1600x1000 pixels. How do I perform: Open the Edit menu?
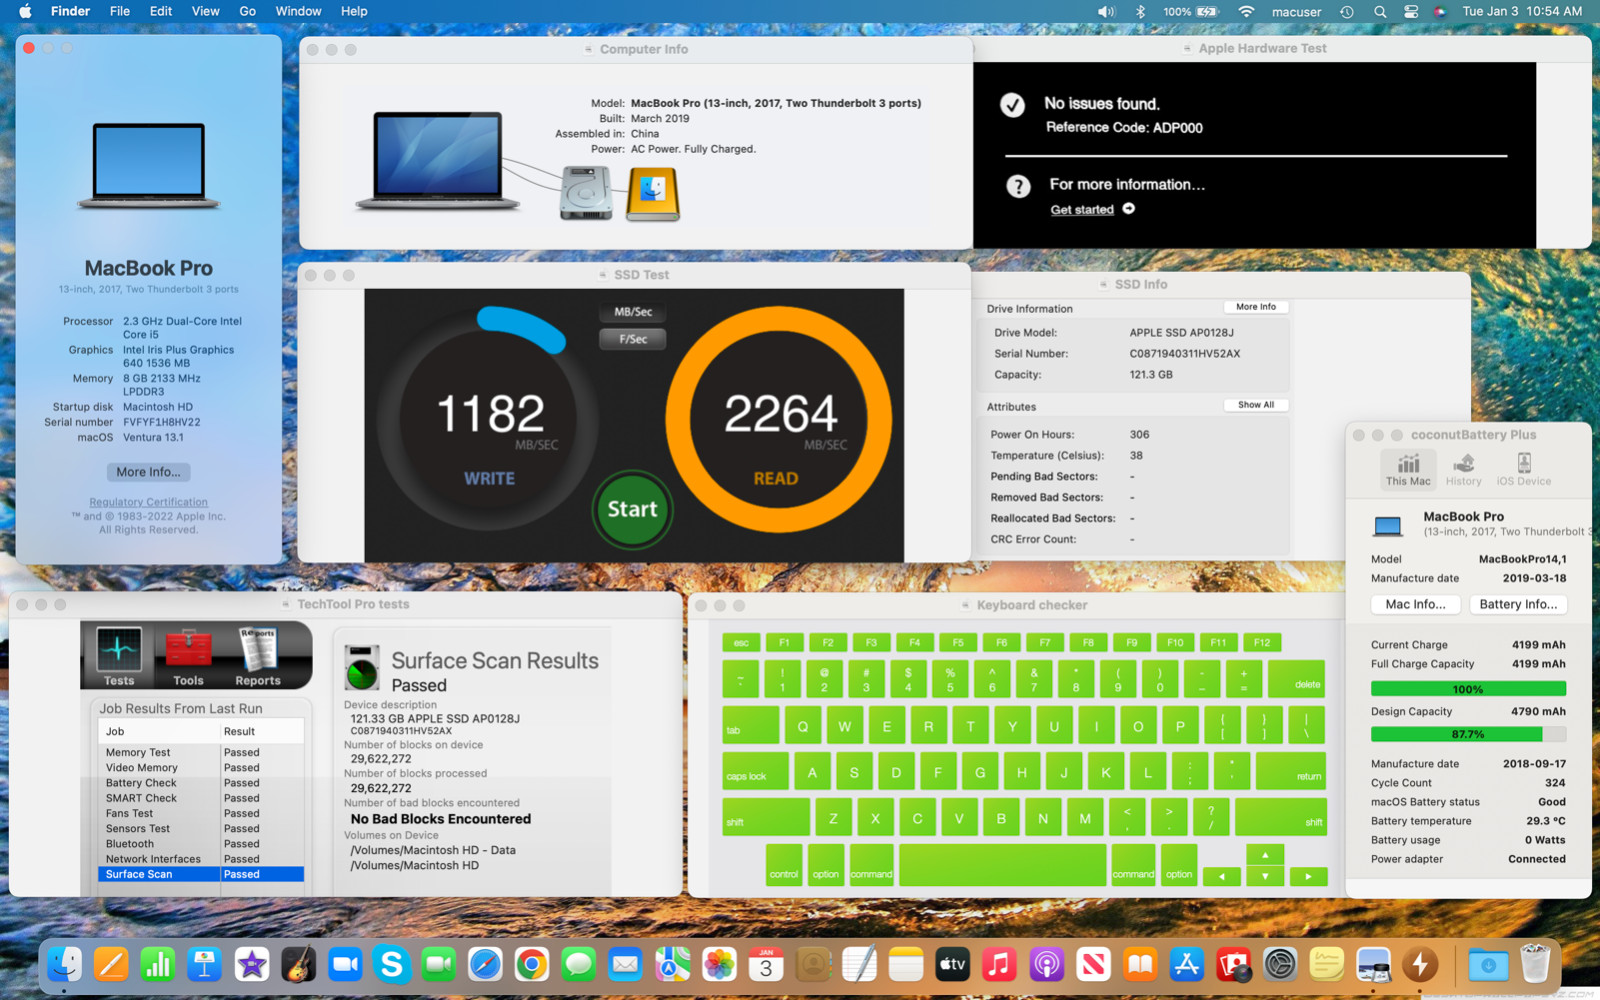coord(161,12)
